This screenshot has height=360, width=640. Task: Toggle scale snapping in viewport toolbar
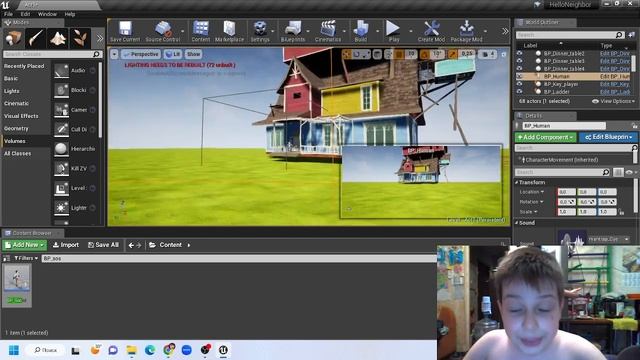[453, 54]
